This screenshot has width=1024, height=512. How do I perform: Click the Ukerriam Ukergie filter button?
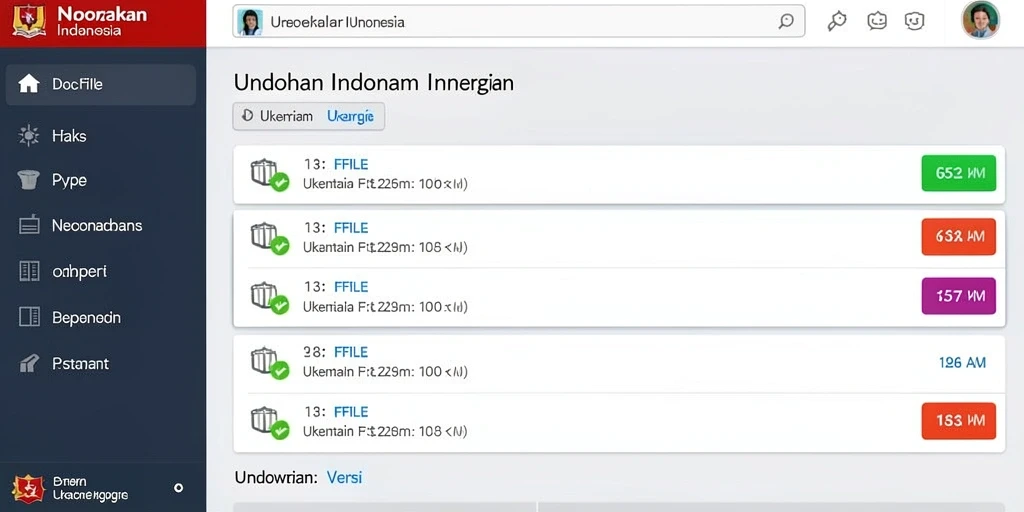tap(308, 116)
